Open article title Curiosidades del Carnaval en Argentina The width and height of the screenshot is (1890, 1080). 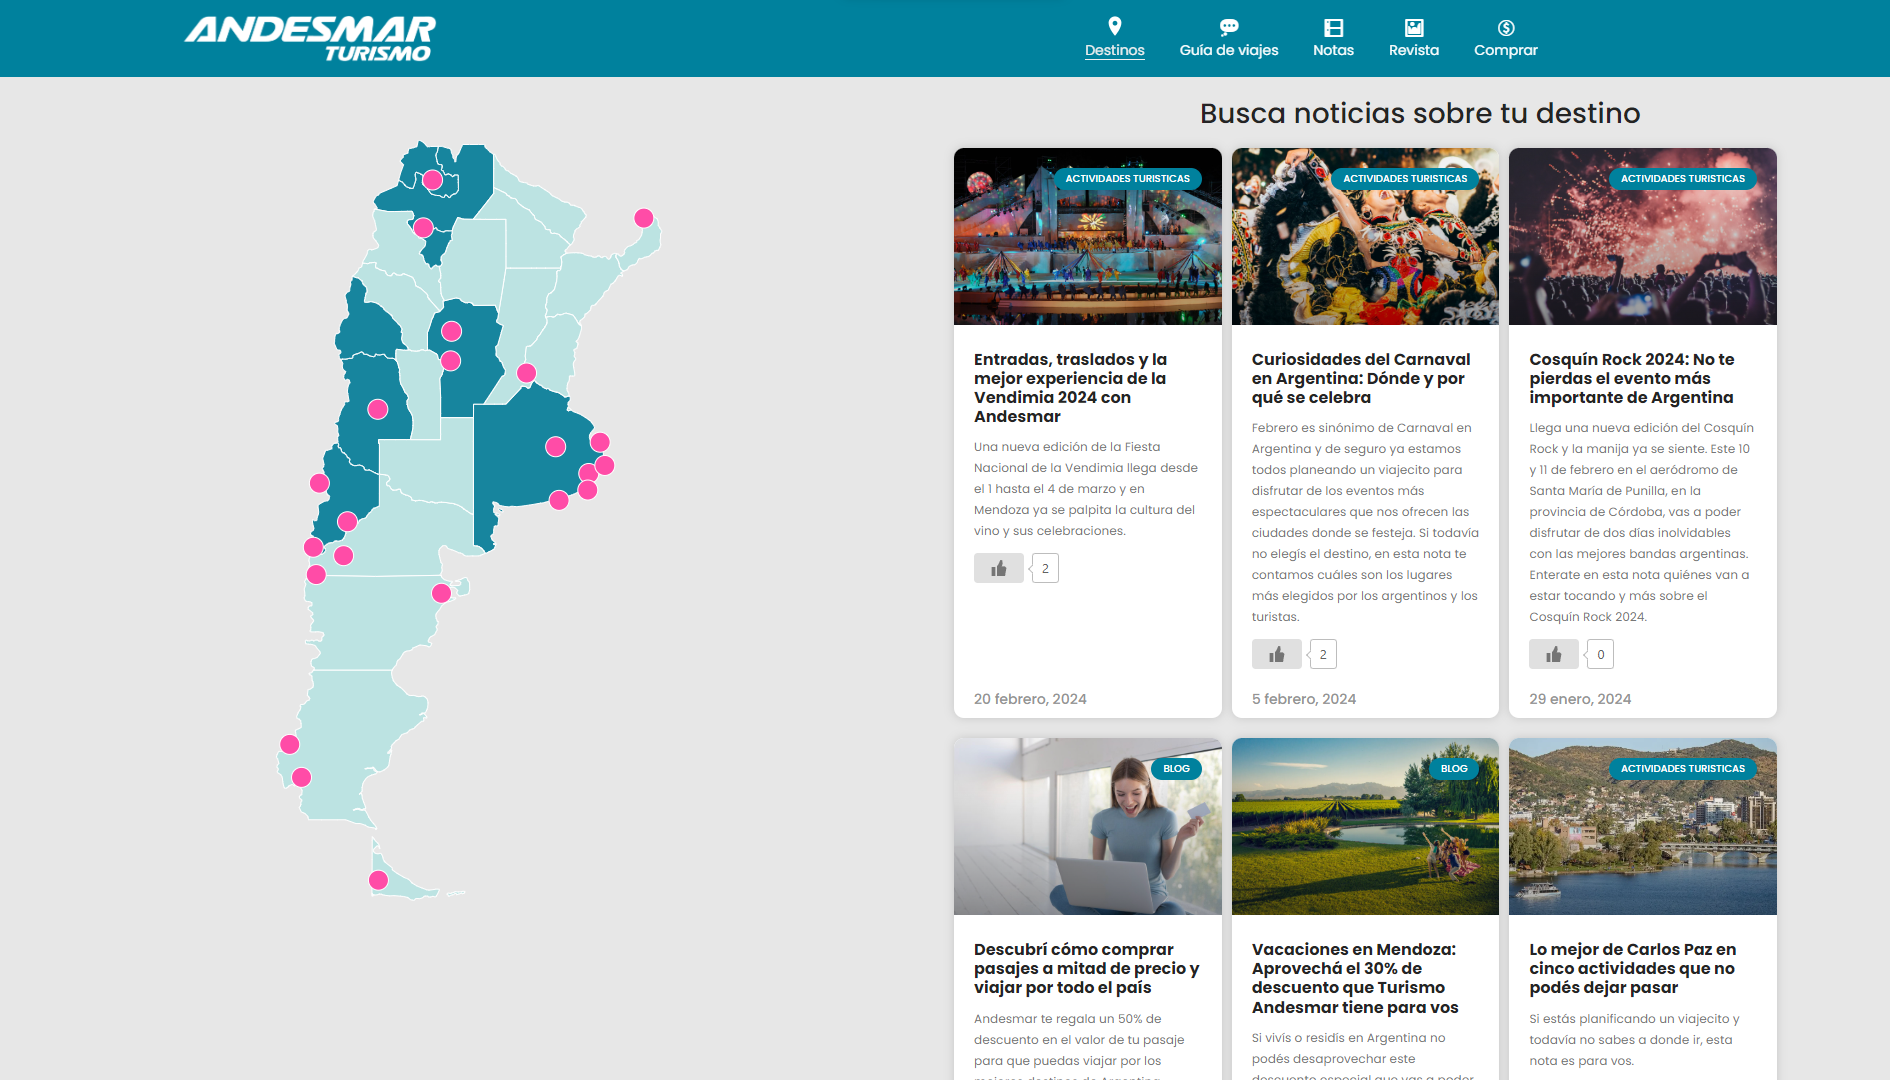click(x=1361, y=378)
